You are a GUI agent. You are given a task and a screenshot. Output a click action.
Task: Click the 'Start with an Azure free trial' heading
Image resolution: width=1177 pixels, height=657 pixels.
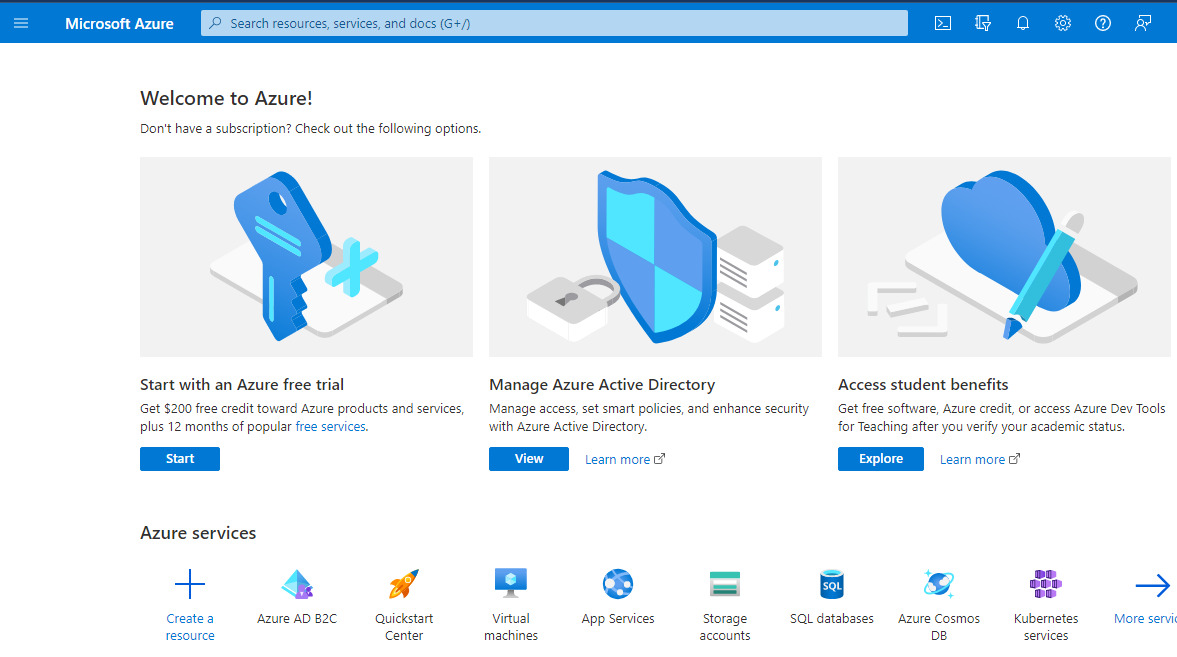click(x=242, y=384)
